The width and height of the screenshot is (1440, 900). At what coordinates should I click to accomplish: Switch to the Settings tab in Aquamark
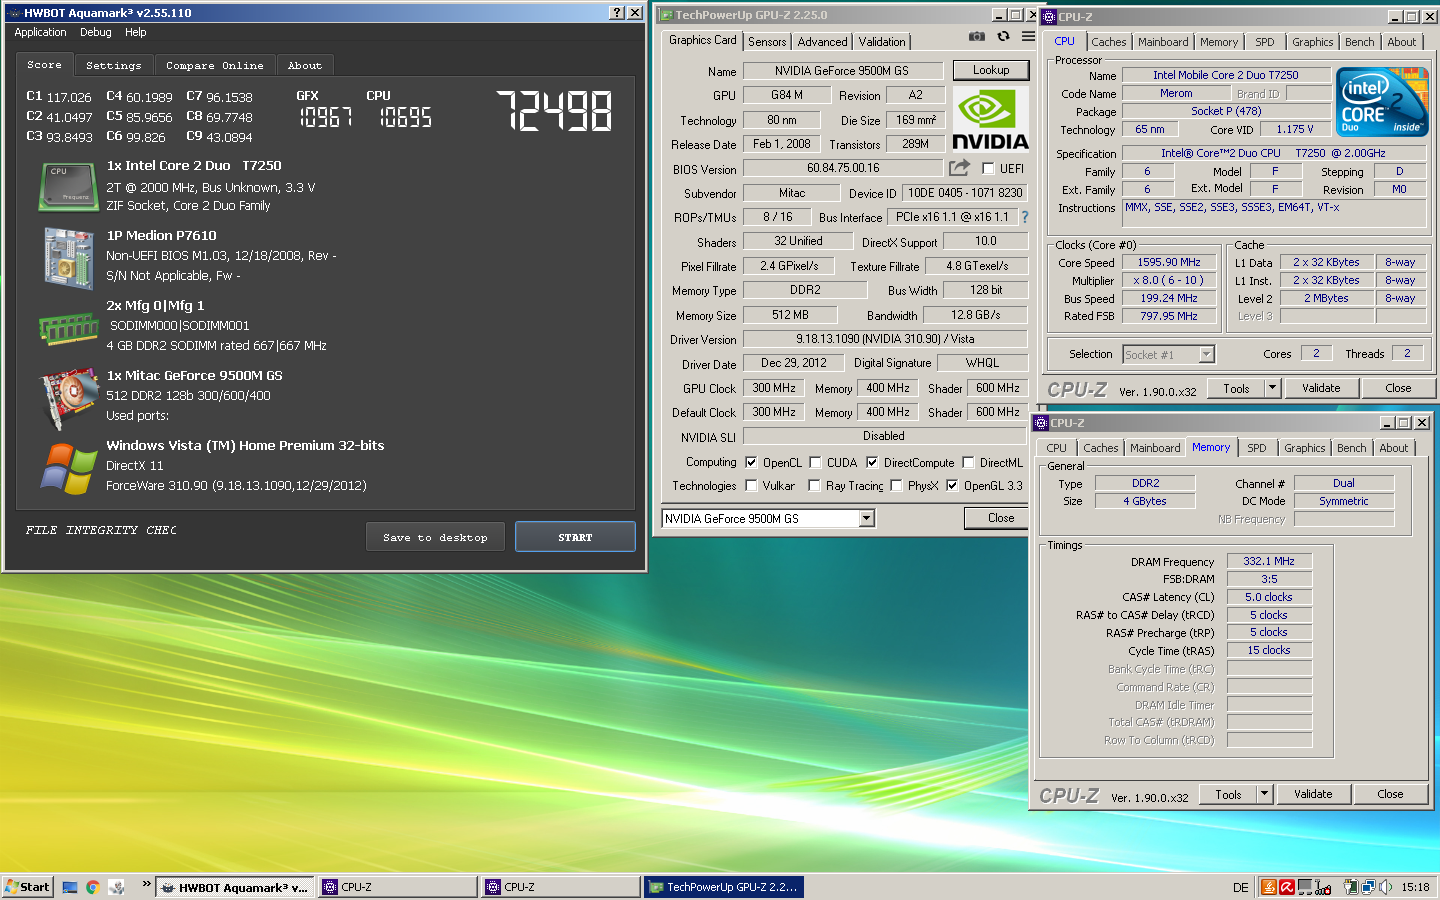tap(114, 65)
